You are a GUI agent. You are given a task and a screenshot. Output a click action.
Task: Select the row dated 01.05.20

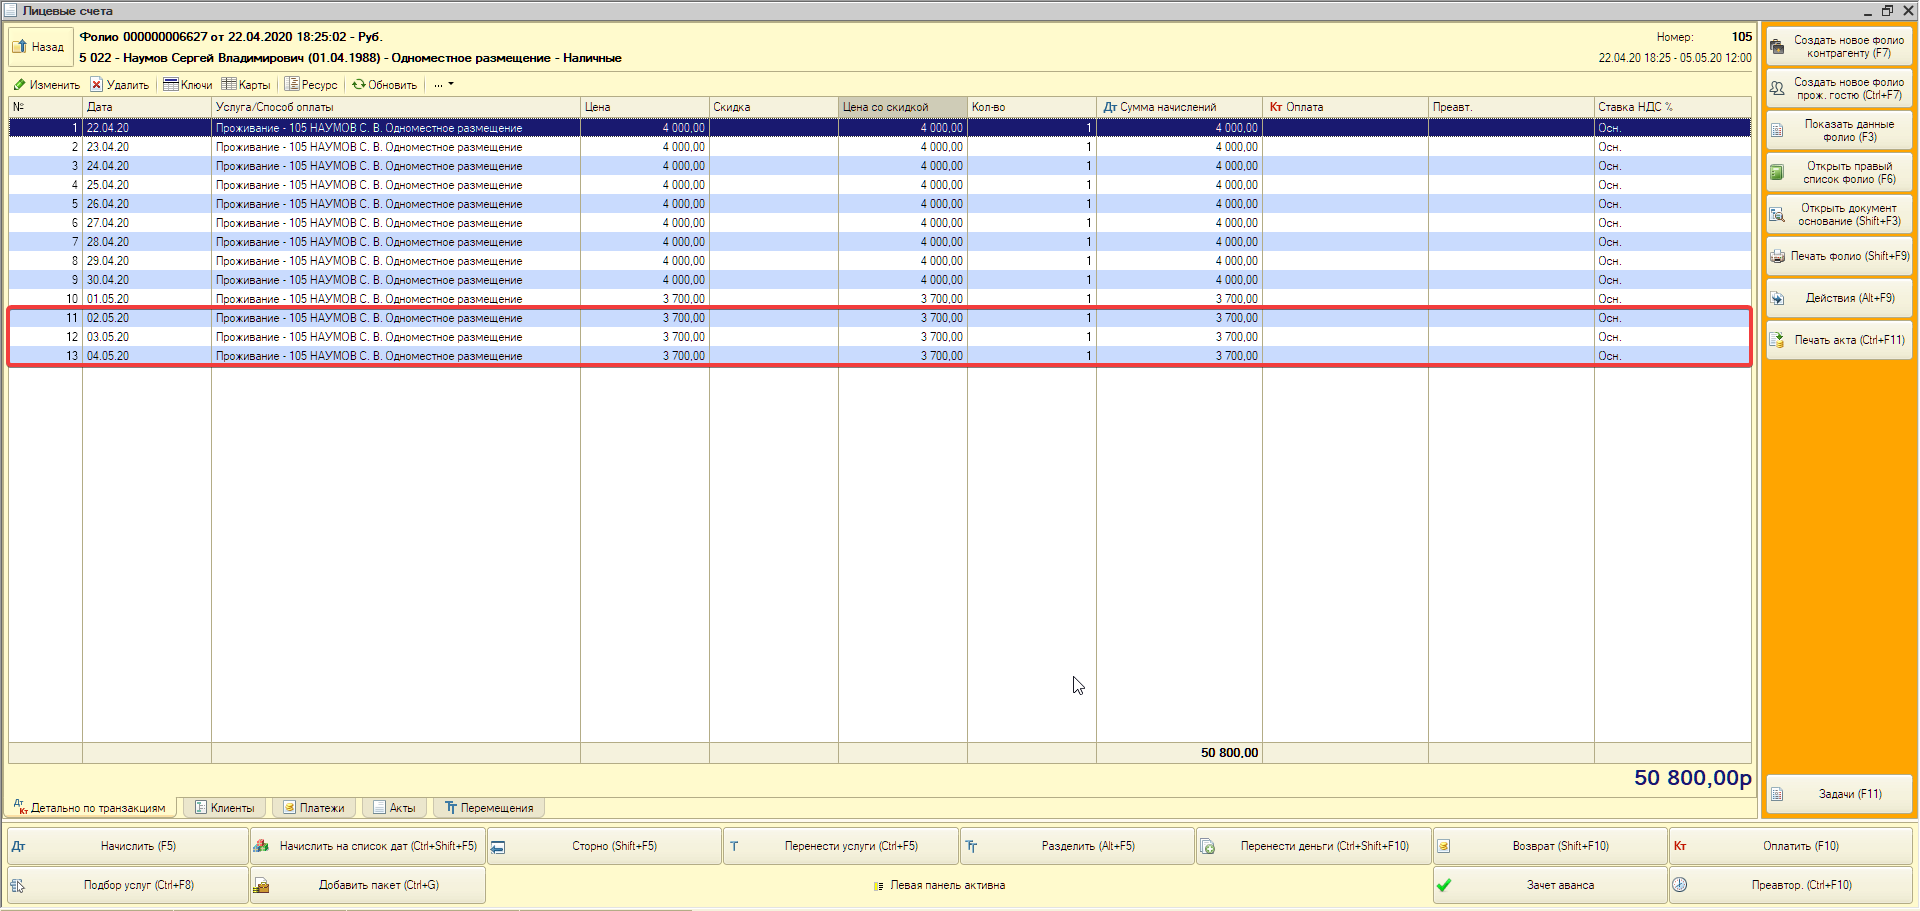[879, 299]
